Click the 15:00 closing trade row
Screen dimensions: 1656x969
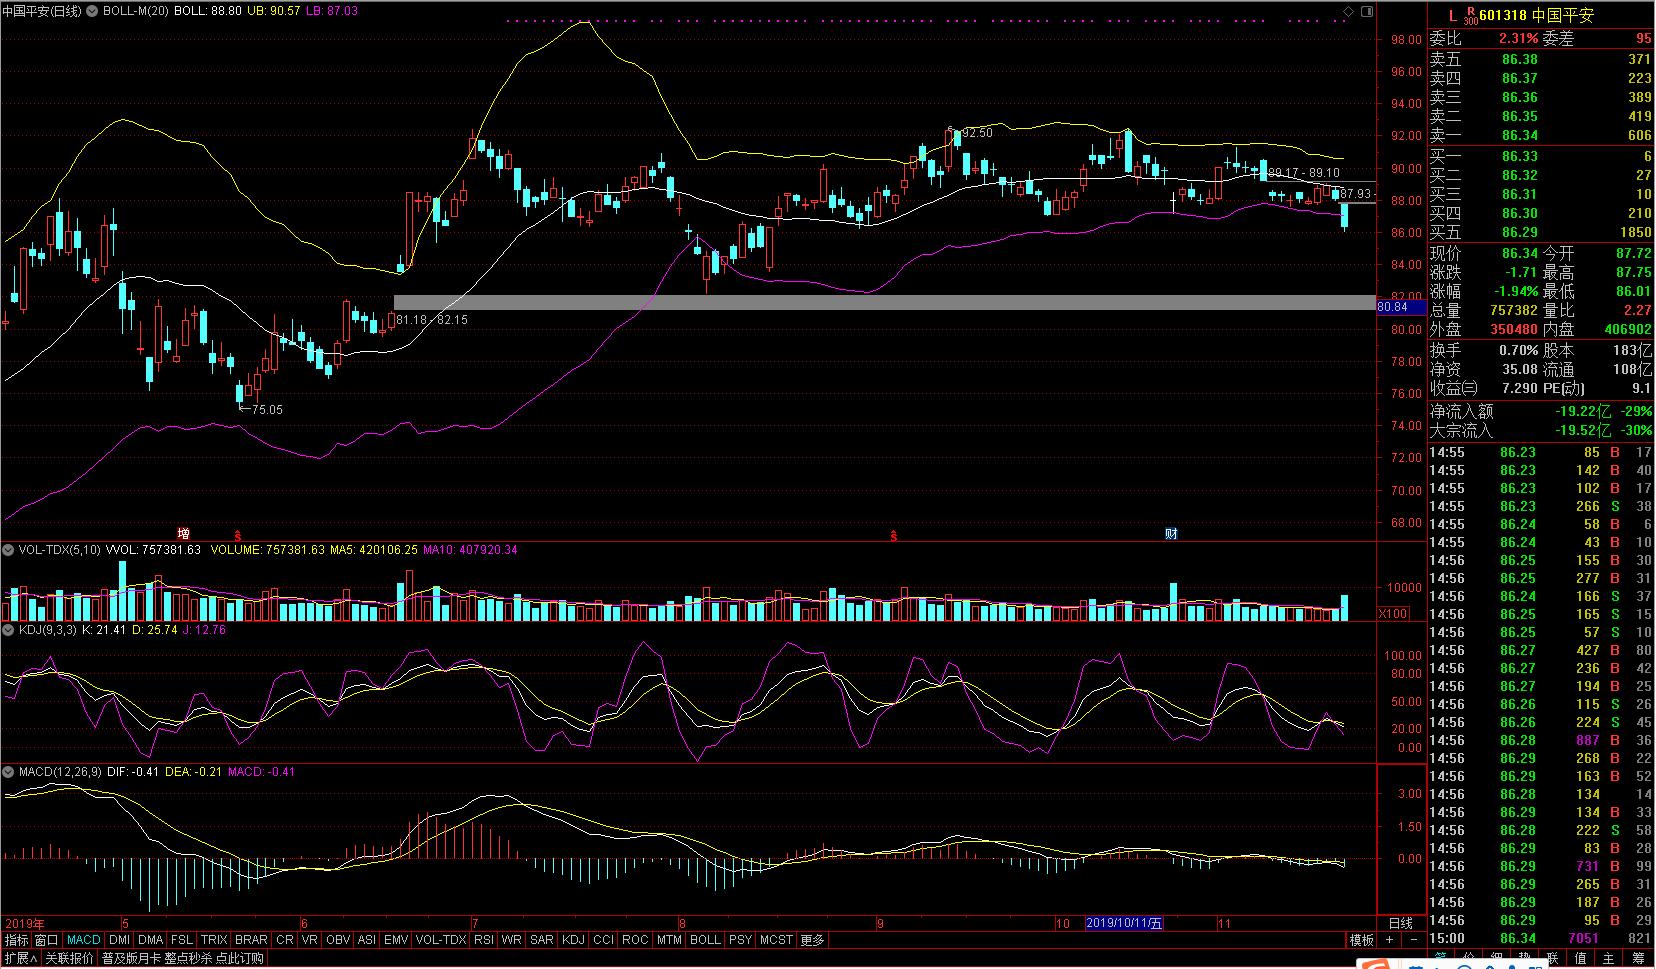1540,939
